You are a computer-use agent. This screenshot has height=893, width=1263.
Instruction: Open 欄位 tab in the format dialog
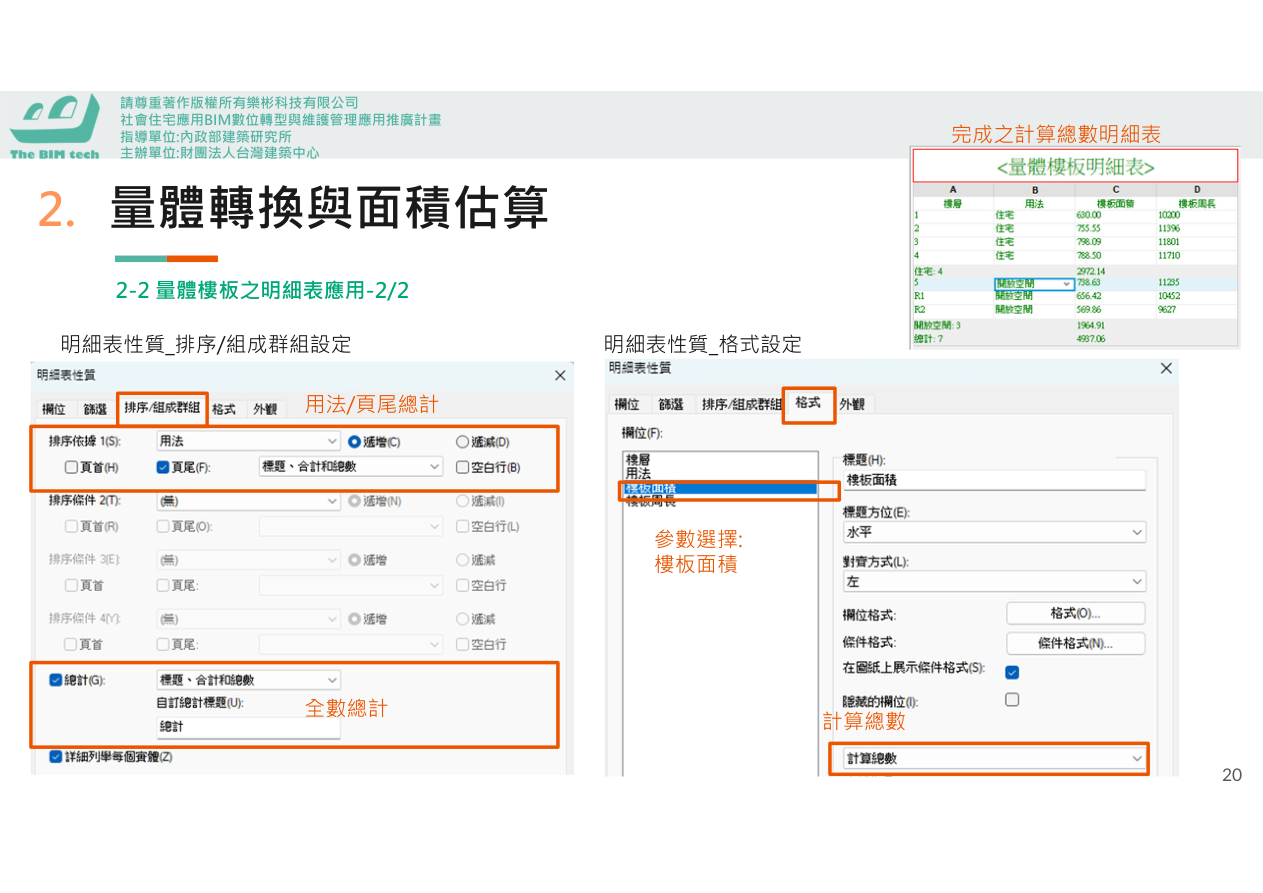pos(627,404)
